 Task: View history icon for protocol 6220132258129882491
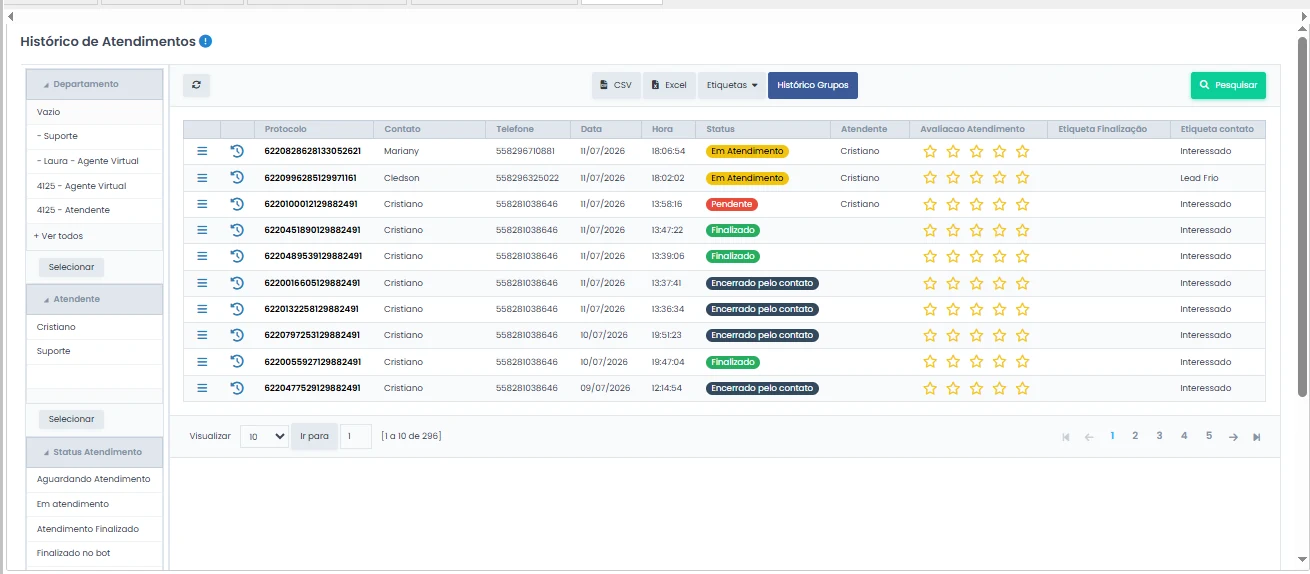(237, 309)
